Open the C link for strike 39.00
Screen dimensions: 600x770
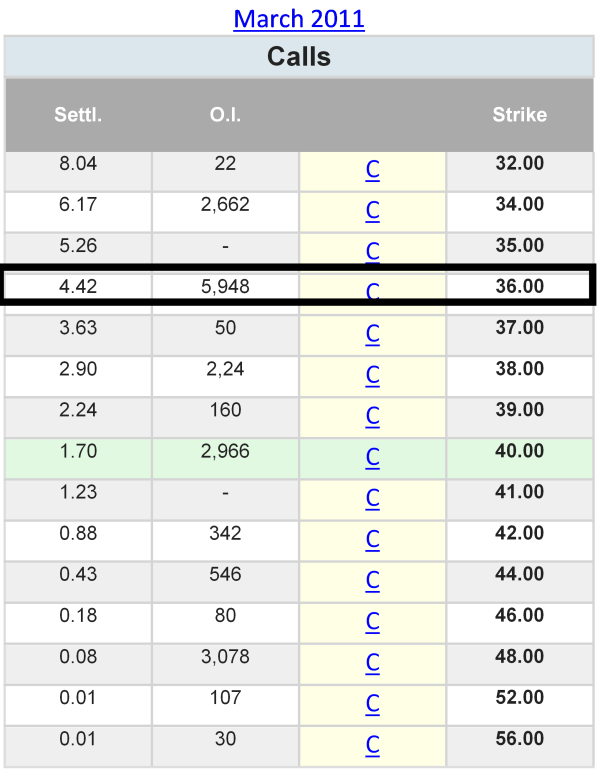click(372, 416)
